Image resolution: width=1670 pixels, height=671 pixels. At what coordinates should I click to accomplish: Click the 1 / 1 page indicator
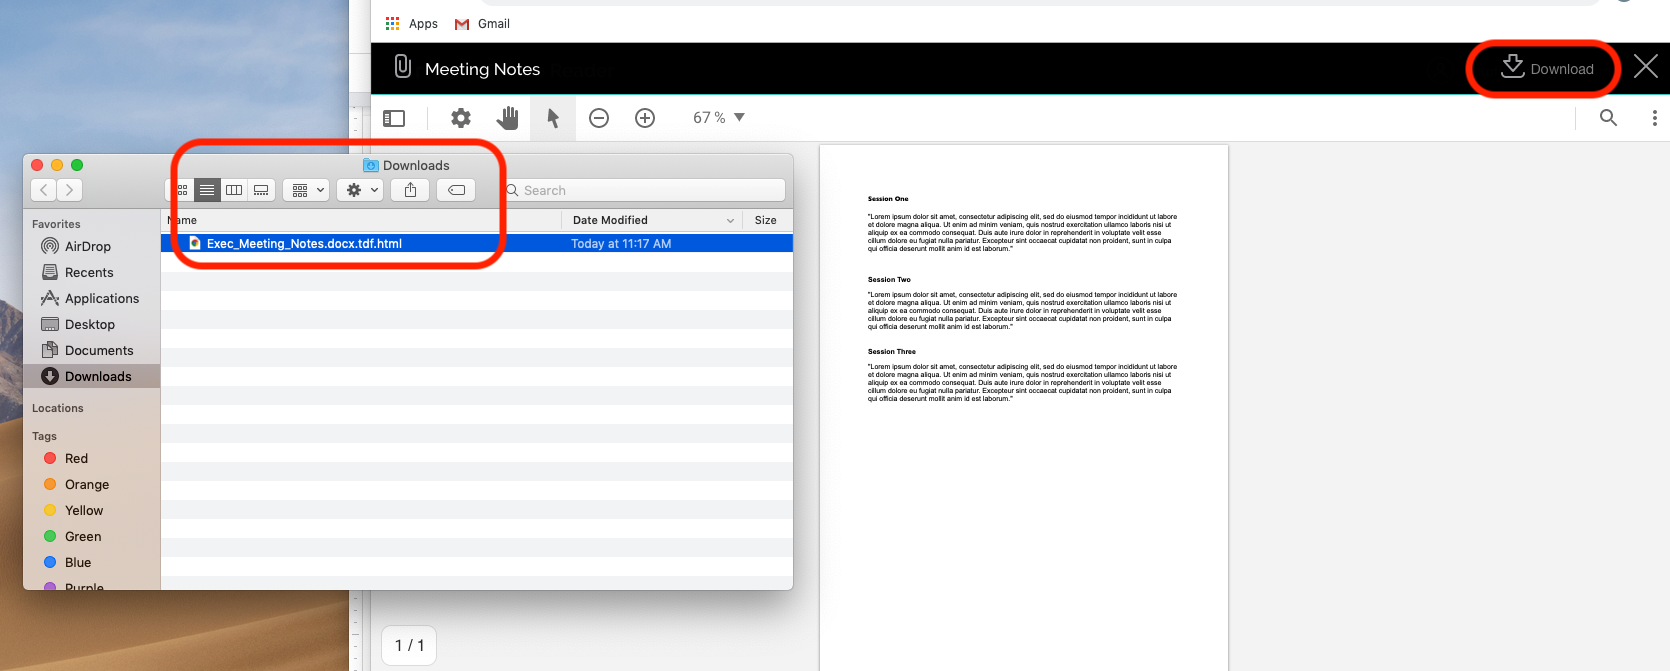(409, 645)
